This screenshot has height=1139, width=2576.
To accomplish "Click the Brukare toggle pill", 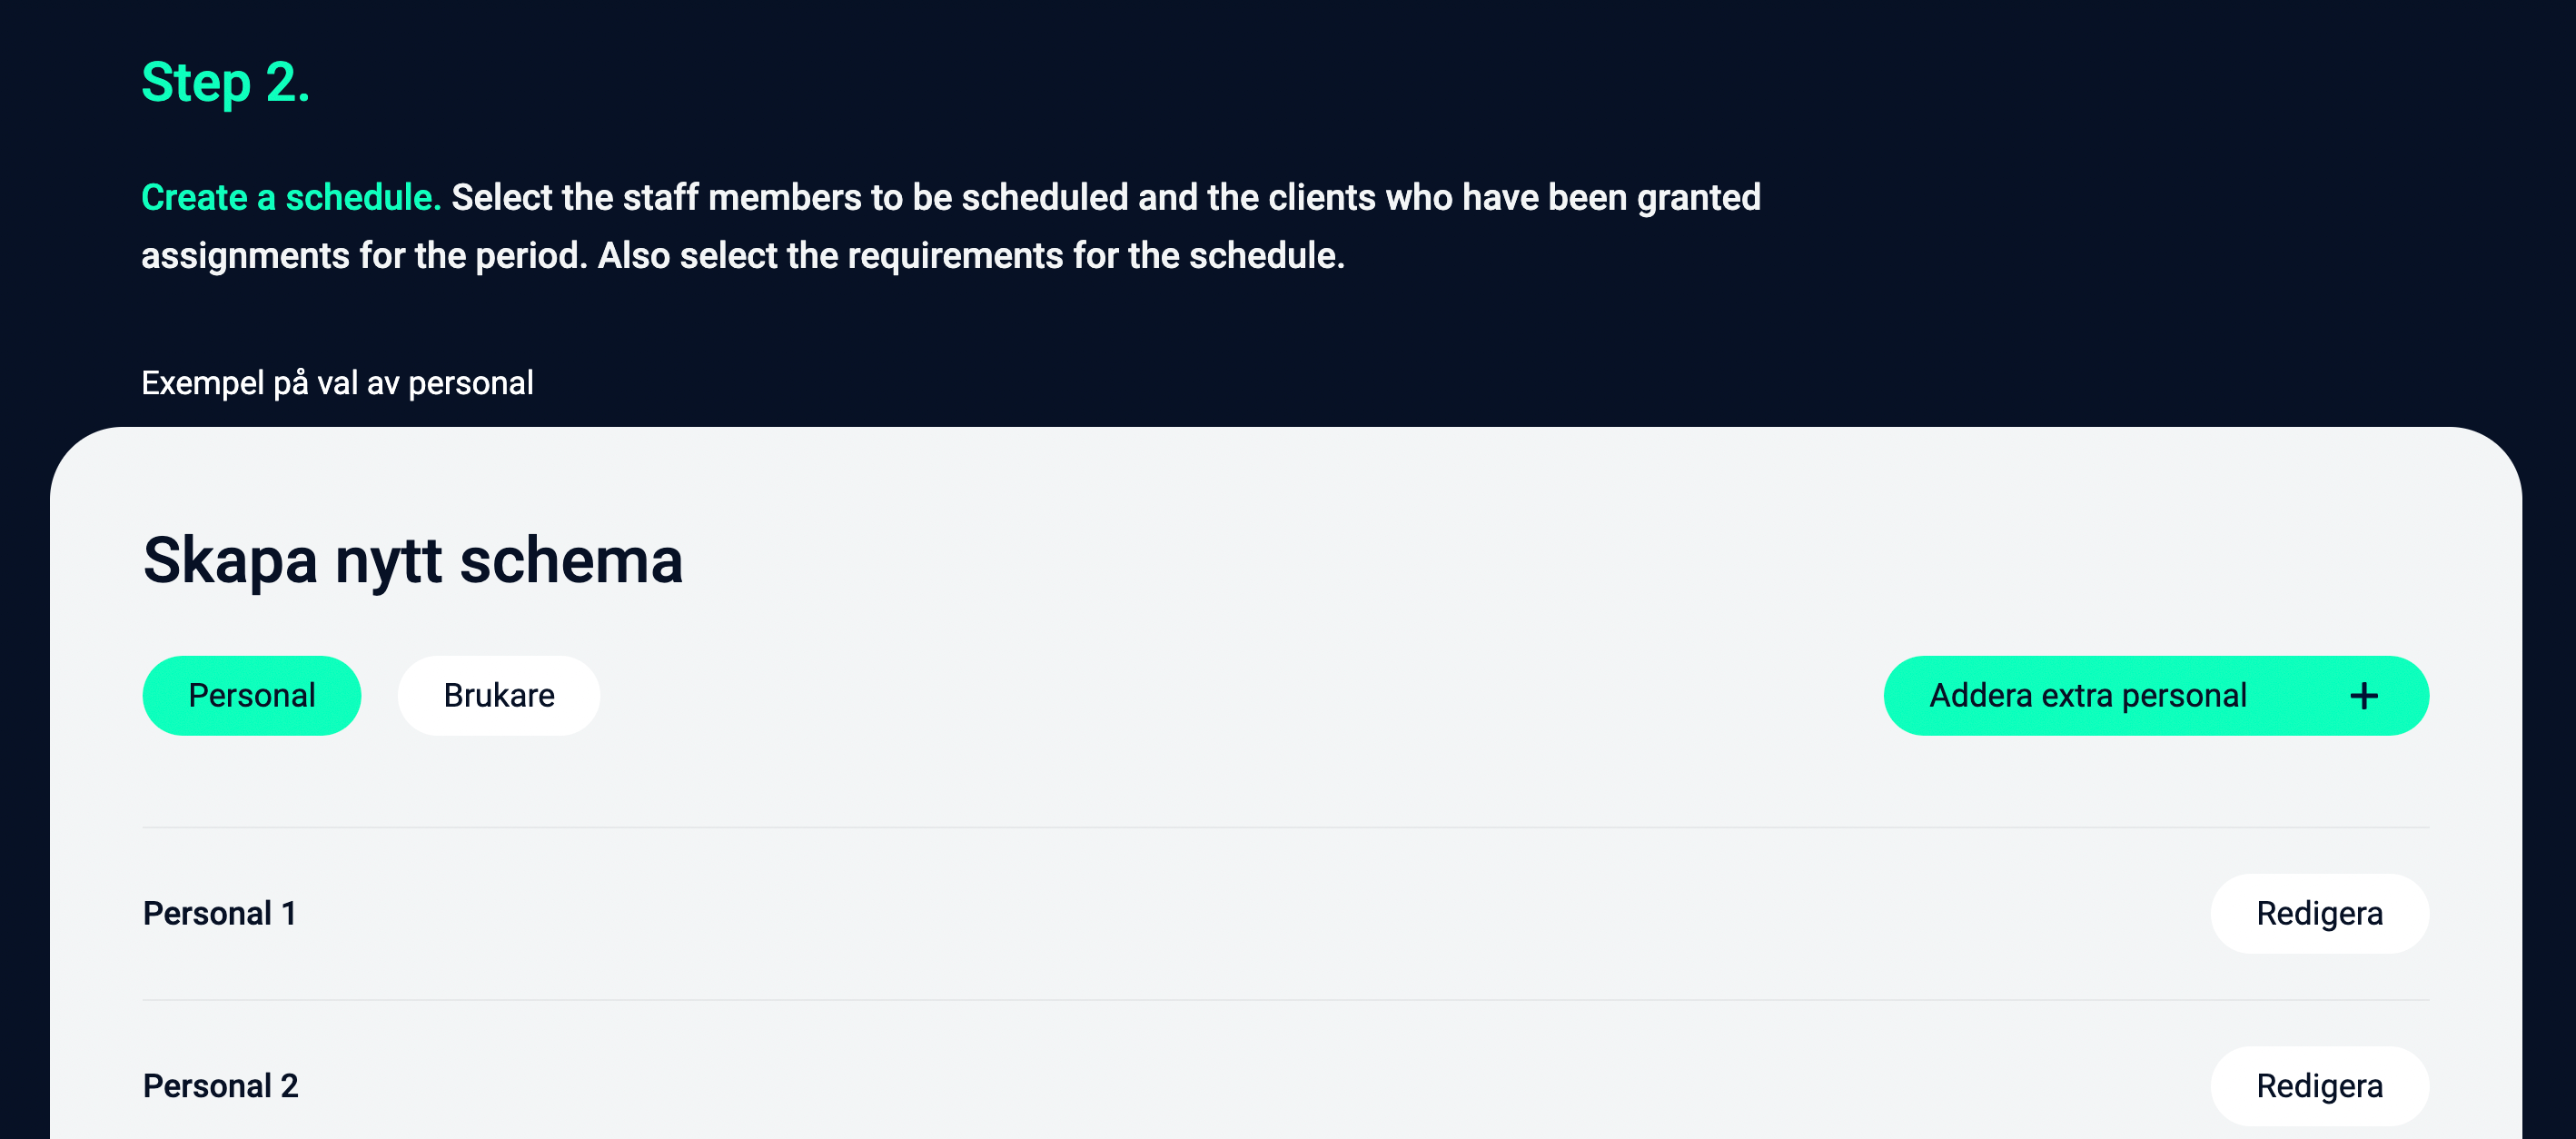I will (x=498, y=695).
